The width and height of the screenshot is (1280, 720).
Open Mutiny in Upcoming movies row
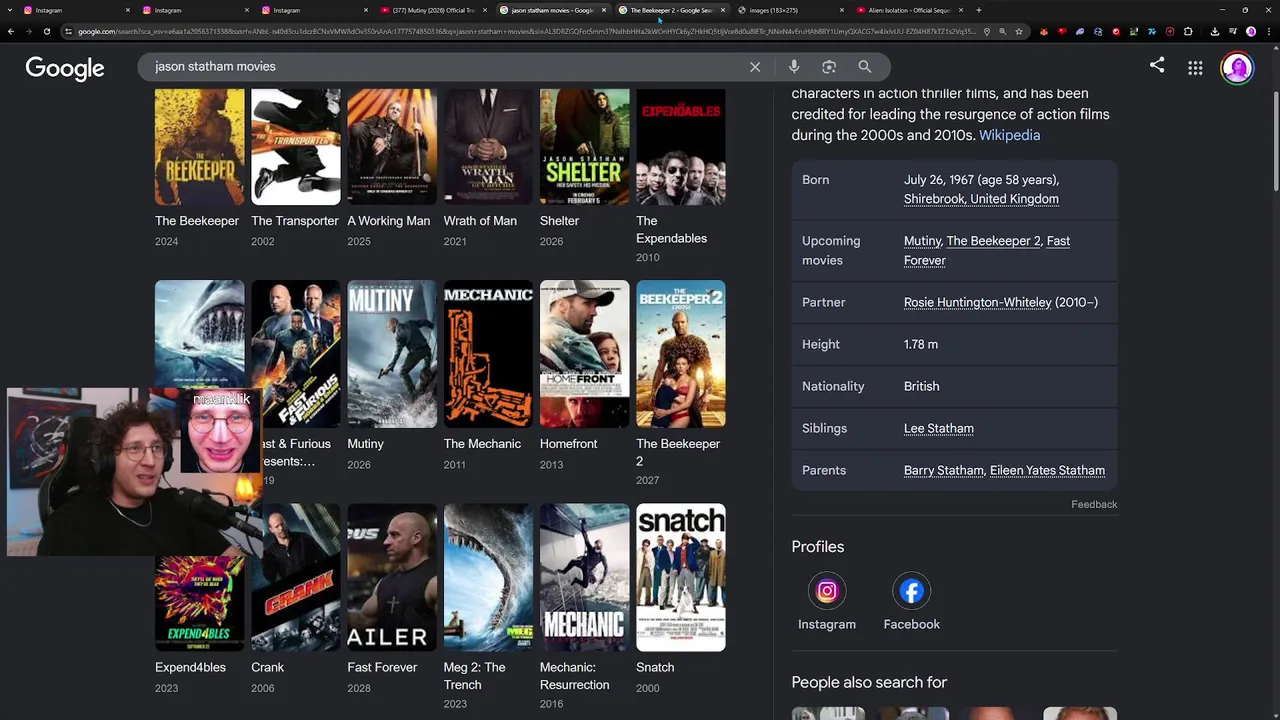922,241
